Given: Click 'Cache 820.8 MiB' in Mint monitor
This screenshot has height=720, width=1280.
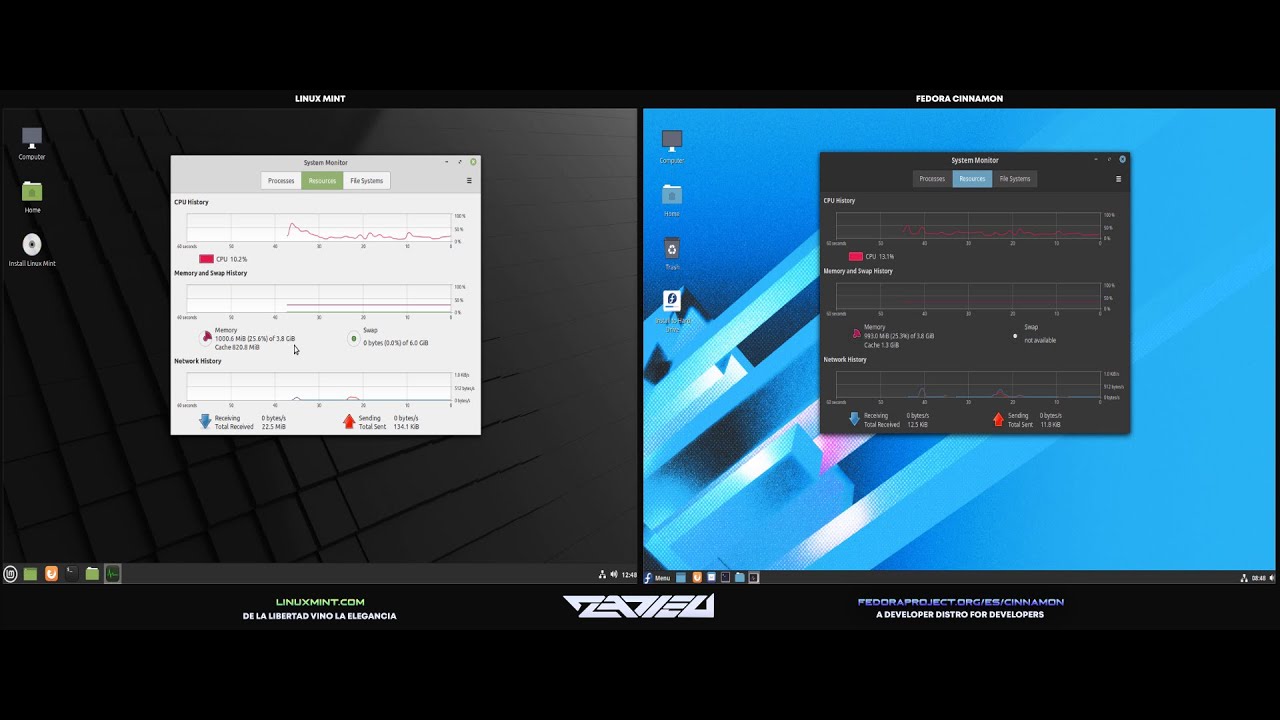Looking at the screenshot, I should coord(237,347).
